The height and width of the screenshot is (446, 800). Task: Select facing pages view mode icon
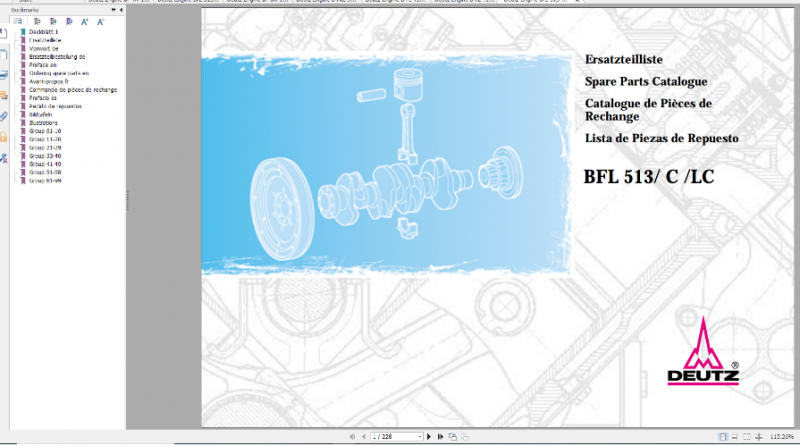click(x=747, y=437)
